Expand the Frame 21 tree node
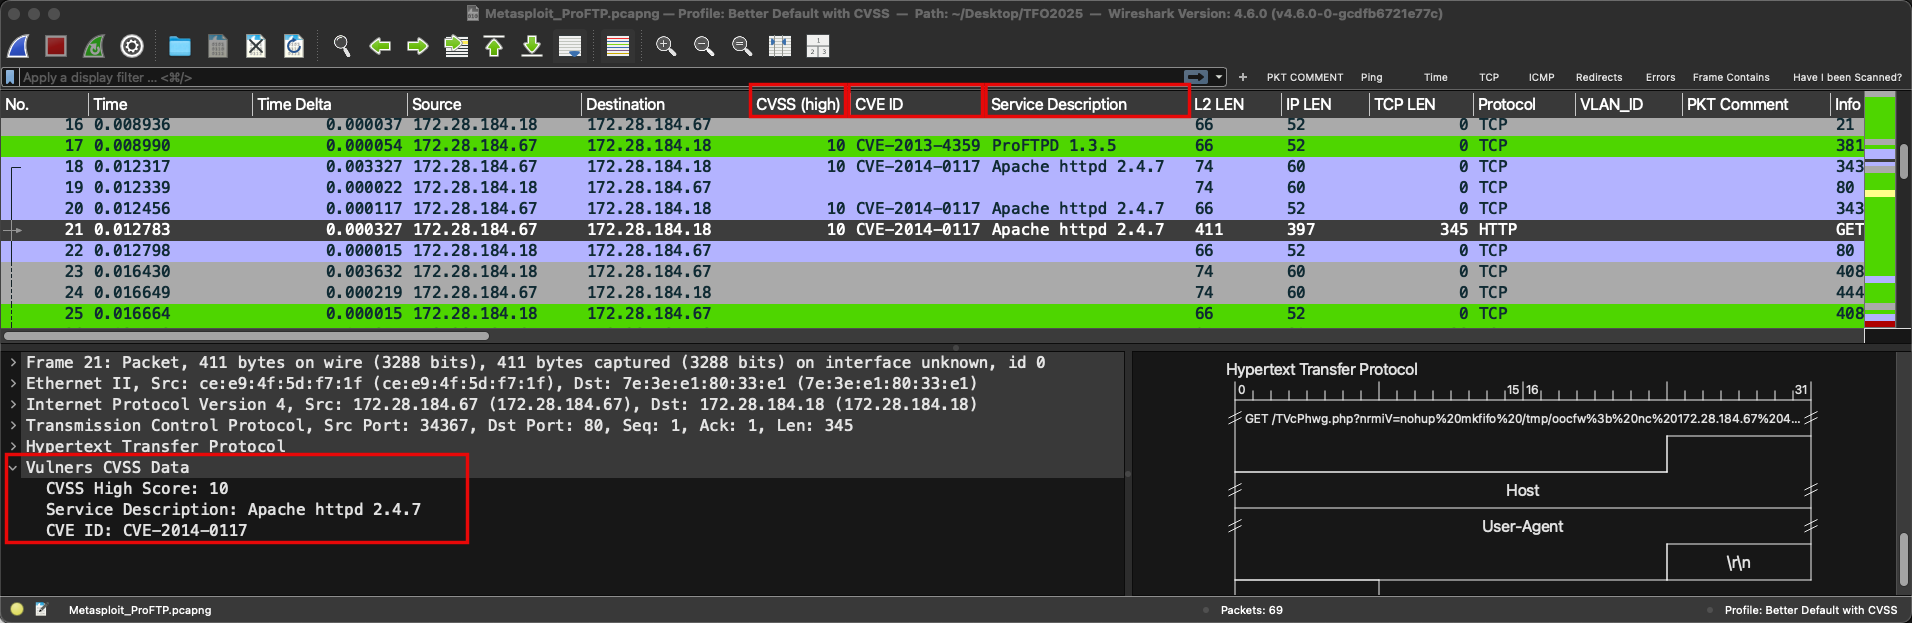1912x623 pixels. [x=13, y=362]
